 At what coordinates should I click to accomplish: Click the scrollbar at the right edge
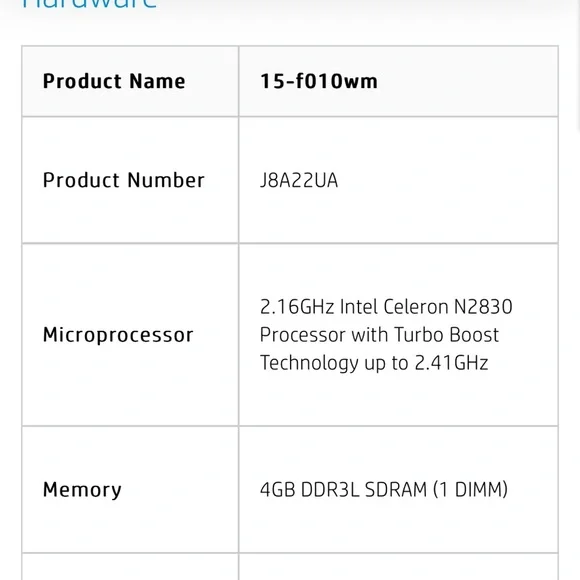578,65
